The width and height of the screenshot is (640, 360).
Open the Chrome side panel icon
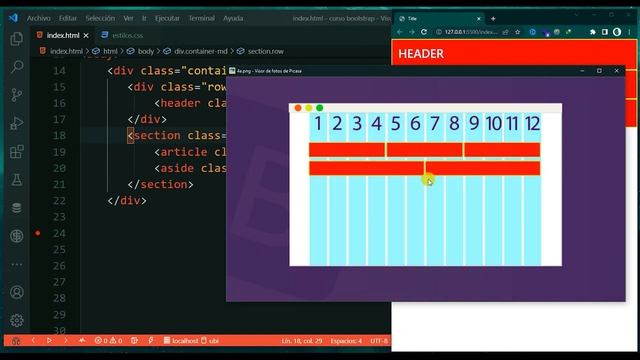tap(605, 32)
